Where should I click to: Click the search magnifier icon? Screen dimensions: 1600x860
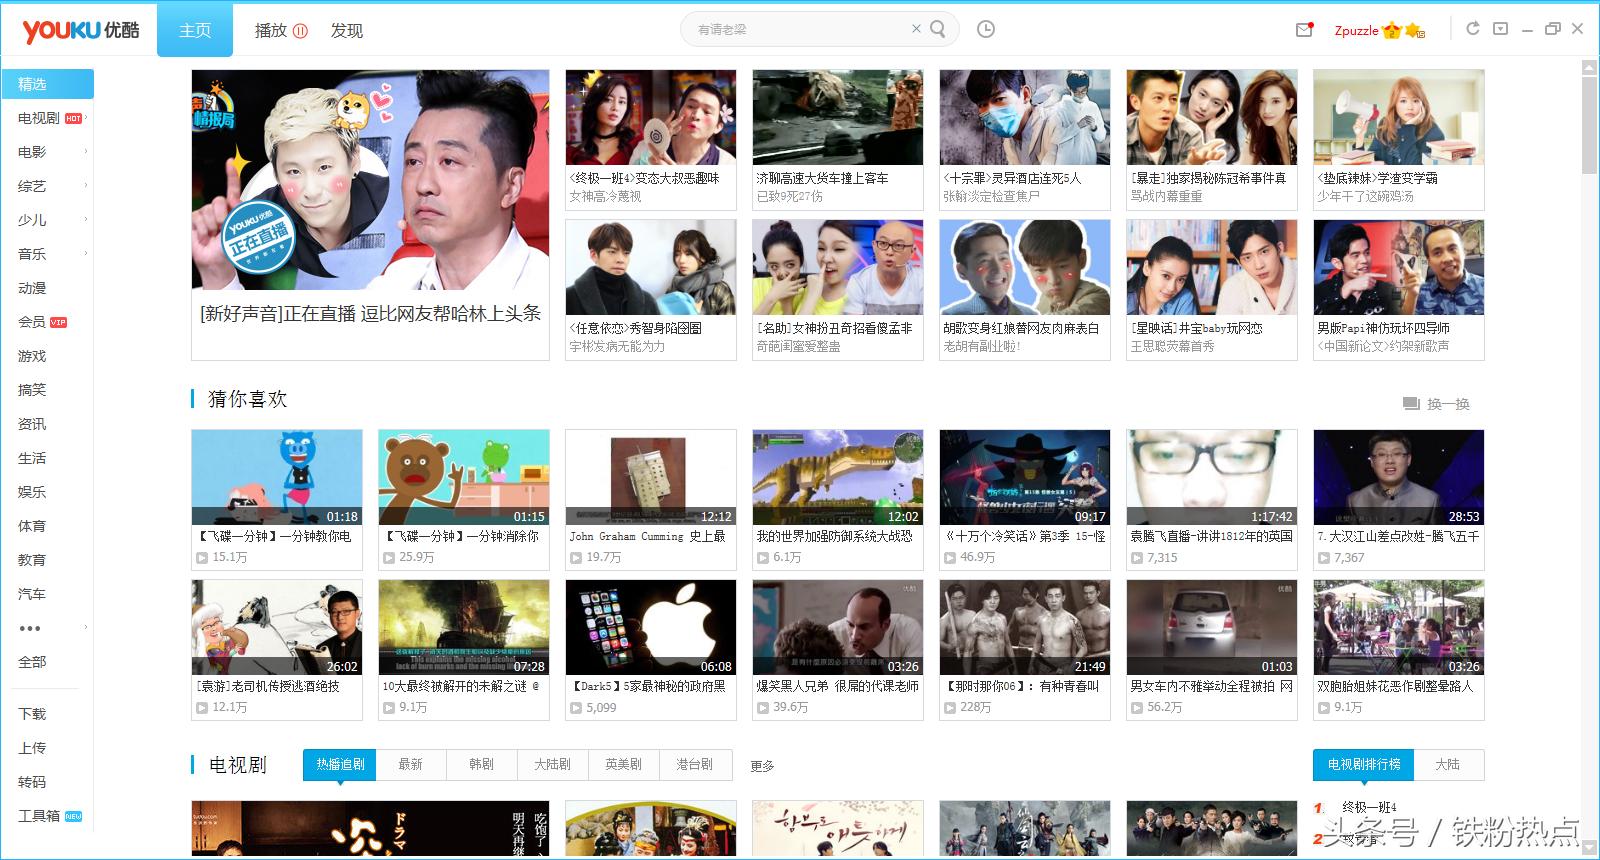coord(937,29)
